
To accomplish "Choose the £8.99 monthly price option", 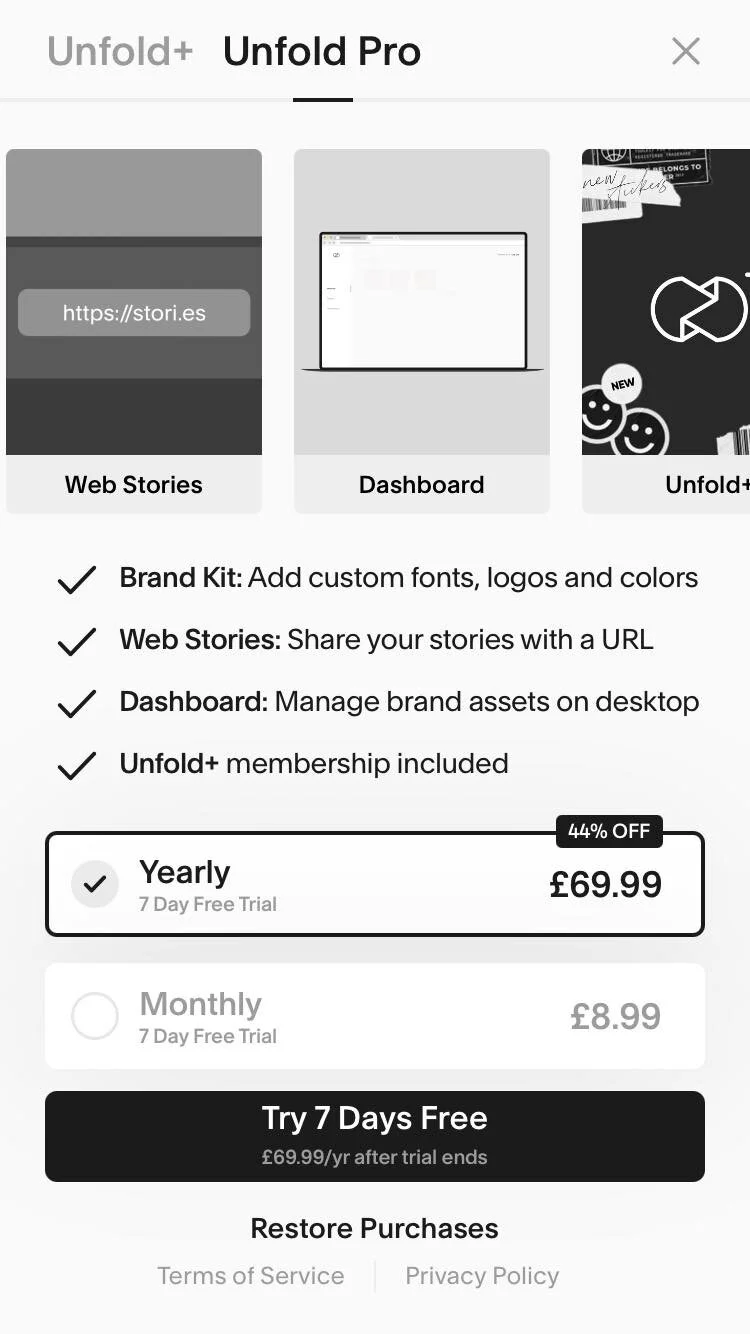I will [616, 1017].
